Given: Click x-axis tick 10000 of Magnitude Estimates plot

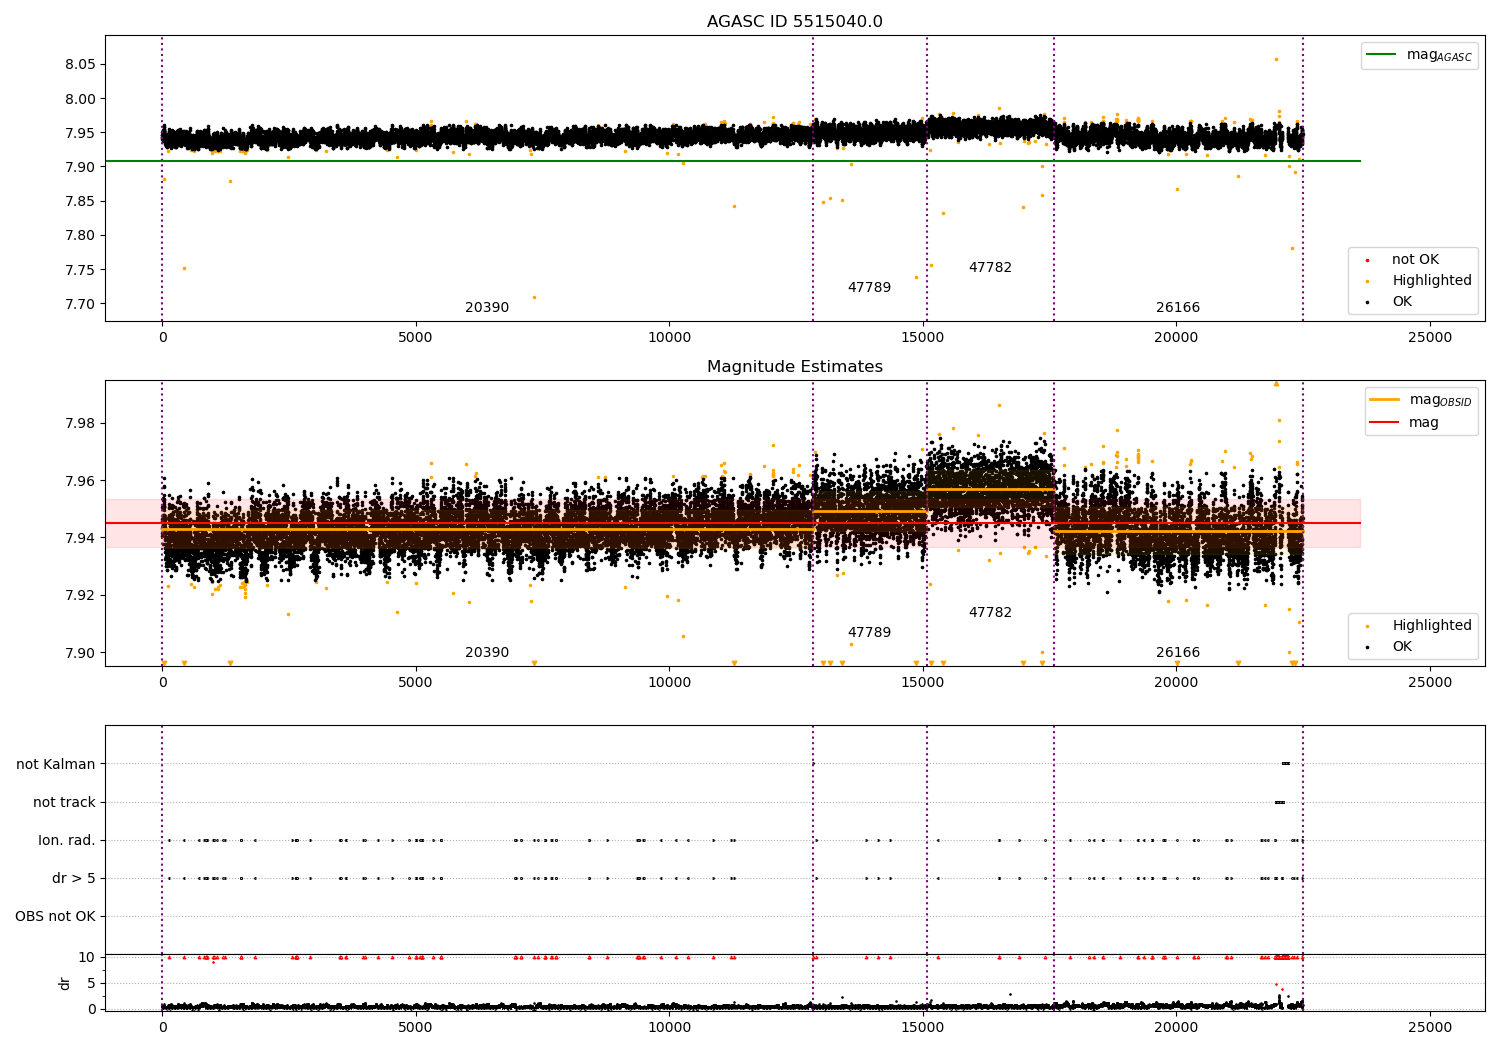Looking at the screenshot, I should (669, 683).
